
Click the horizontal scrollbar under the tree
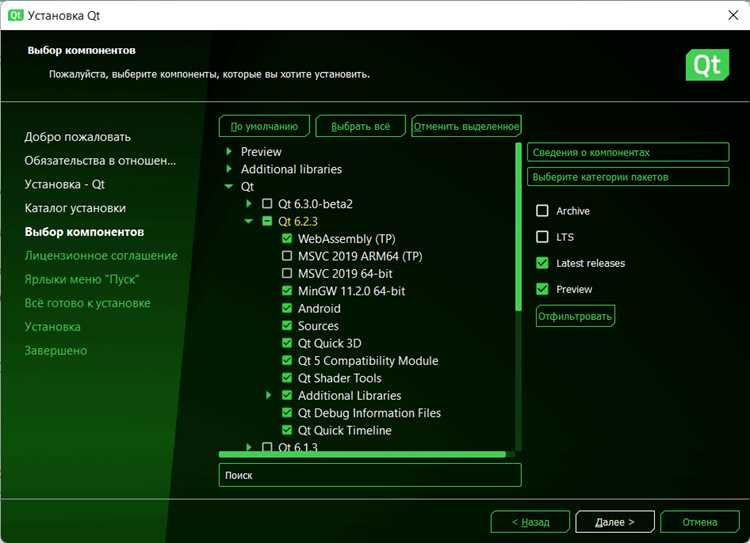tap(362, 454)
